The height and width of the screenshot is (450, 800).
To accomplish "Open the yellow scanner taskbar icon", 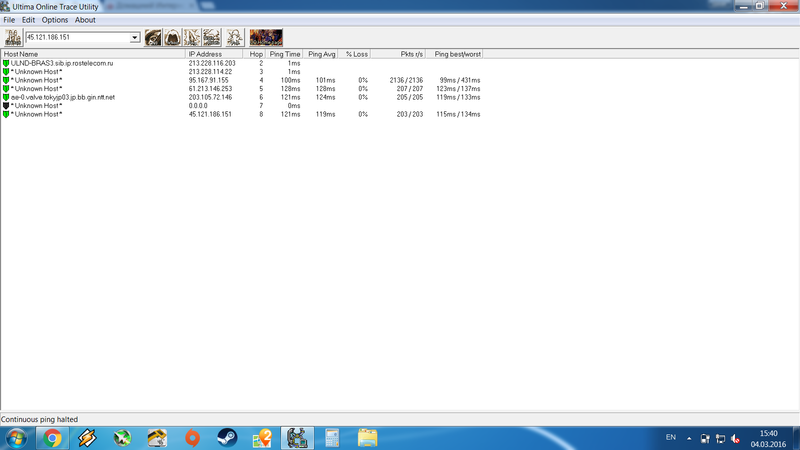I will pos(157,438).
